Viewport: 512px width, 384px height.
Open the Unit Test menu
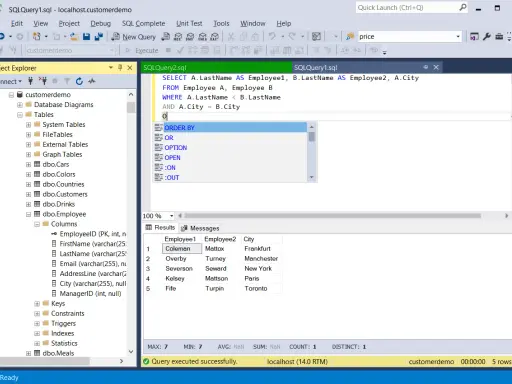(x=189, y=23)
